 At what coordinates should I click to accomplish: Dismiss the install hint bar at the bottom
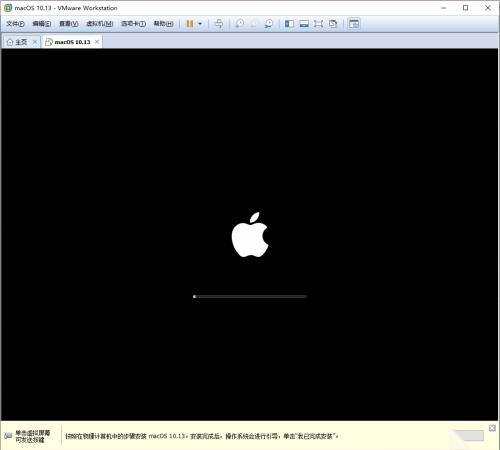click(x=492, y=428)
